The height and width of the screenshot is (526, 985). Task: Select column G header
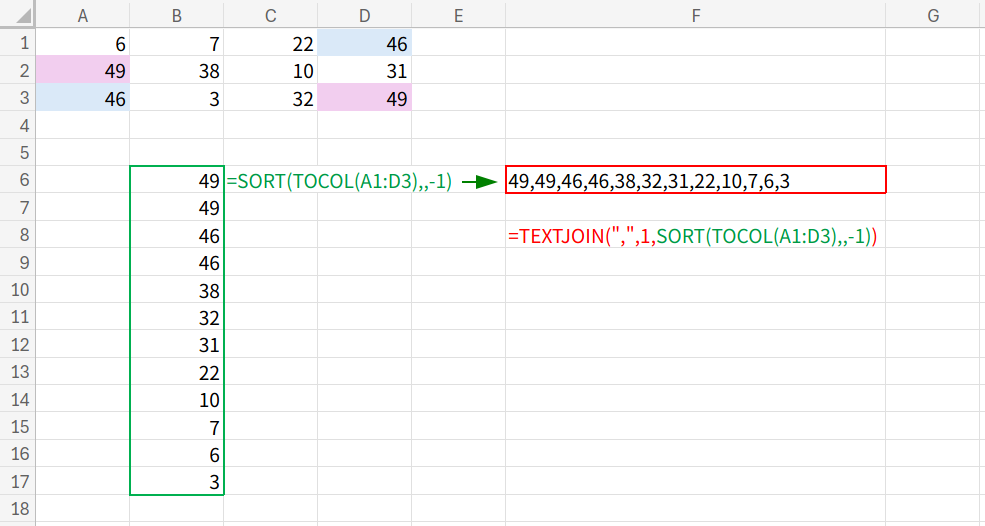point(933,14)
